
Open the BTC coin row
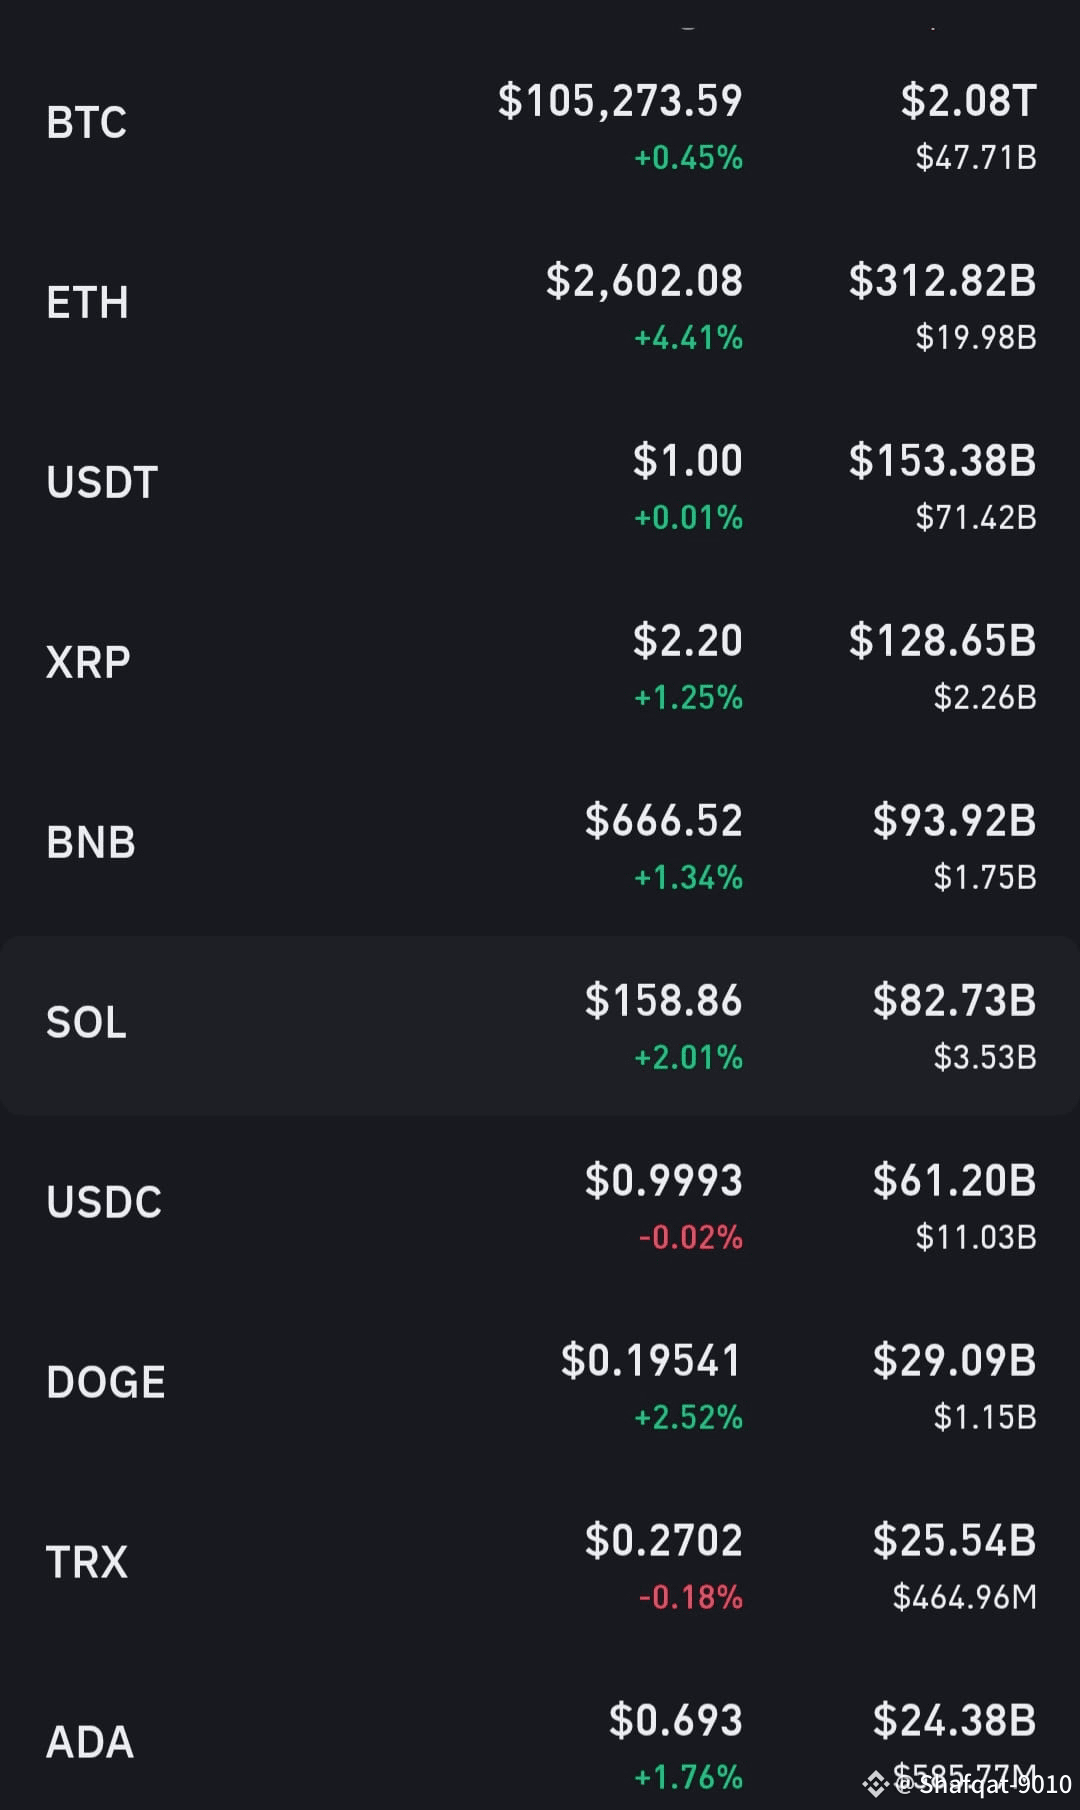pos(540,125)
